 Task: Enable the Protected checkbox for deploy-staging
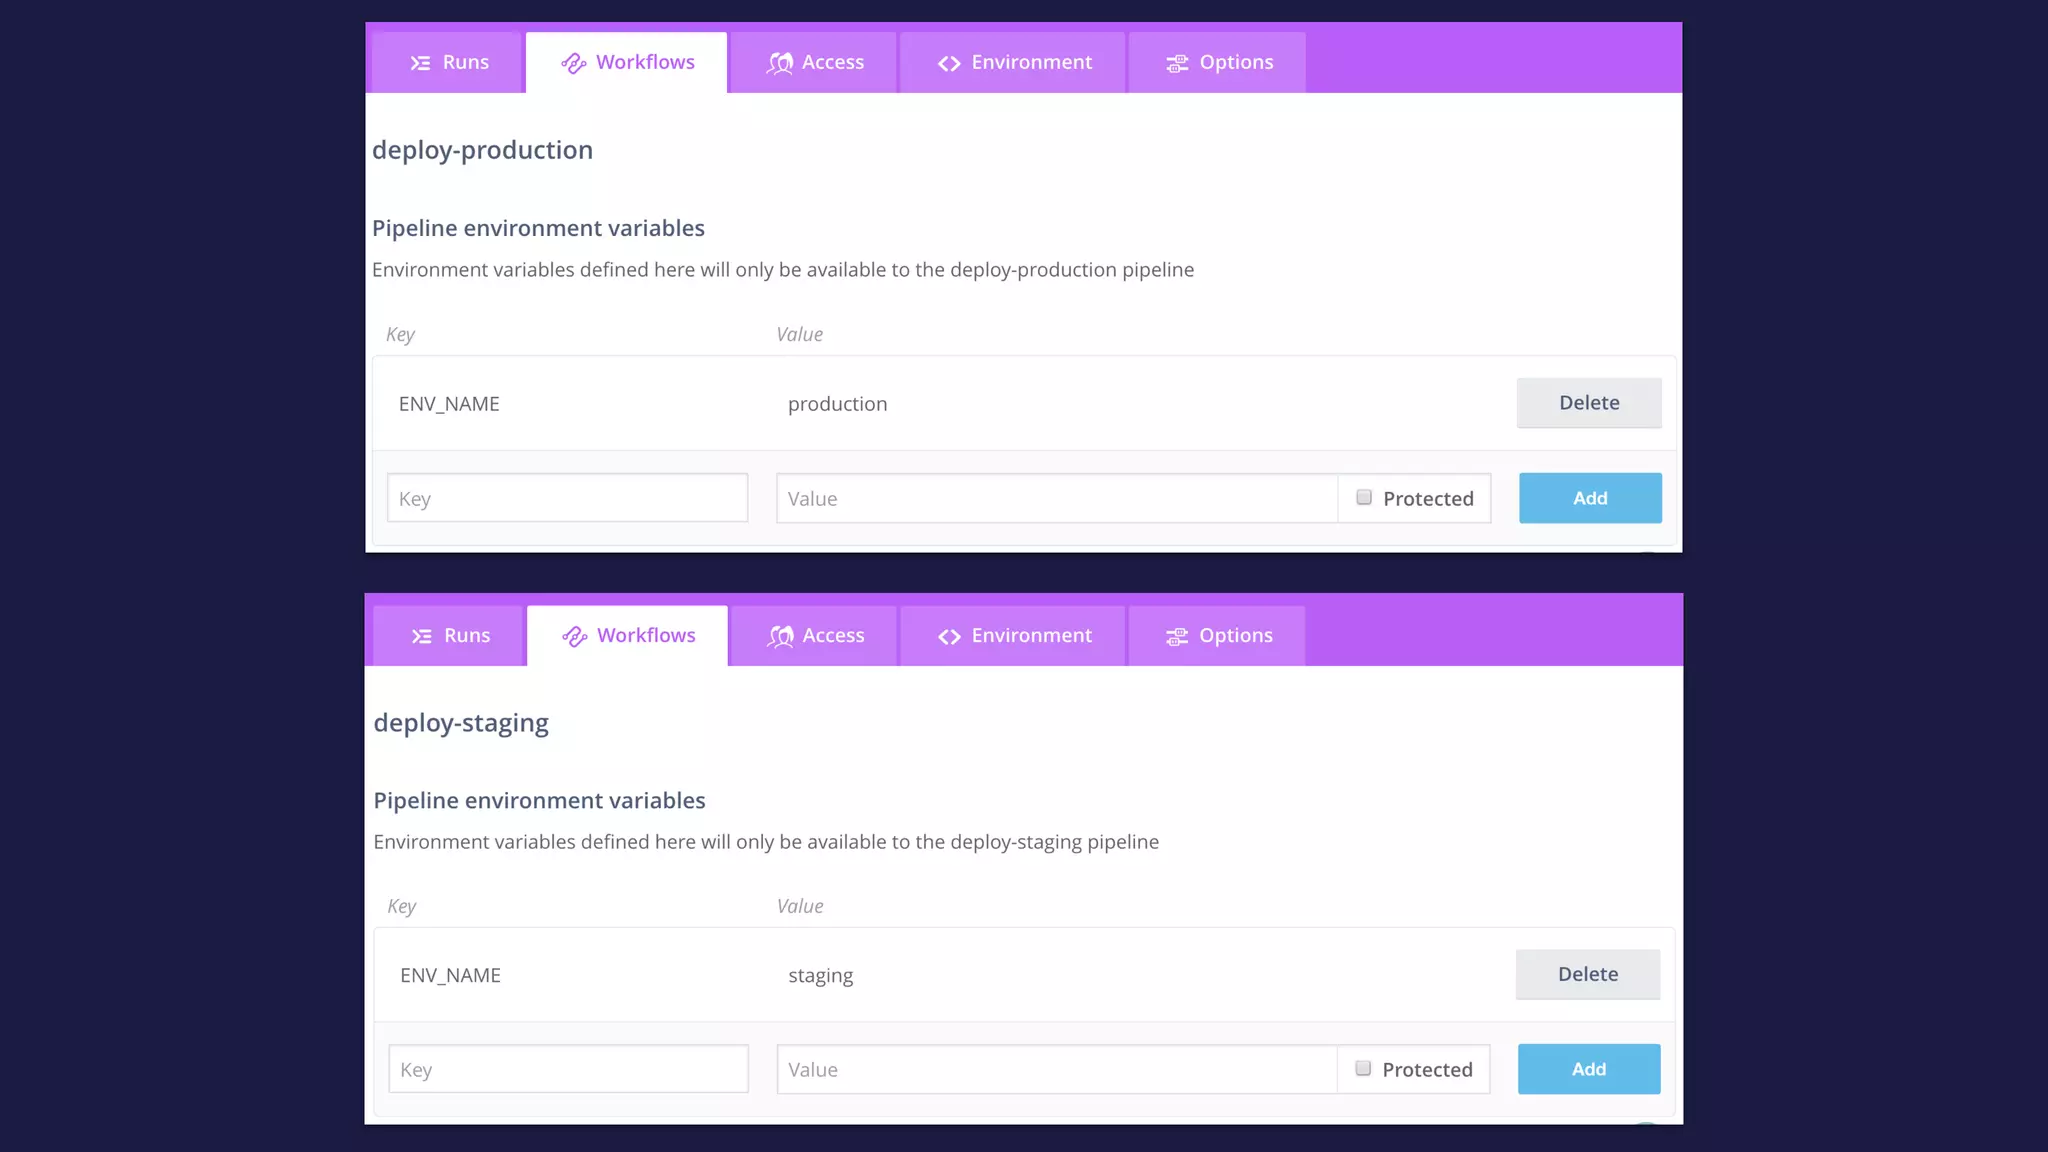(1363, 1068)
